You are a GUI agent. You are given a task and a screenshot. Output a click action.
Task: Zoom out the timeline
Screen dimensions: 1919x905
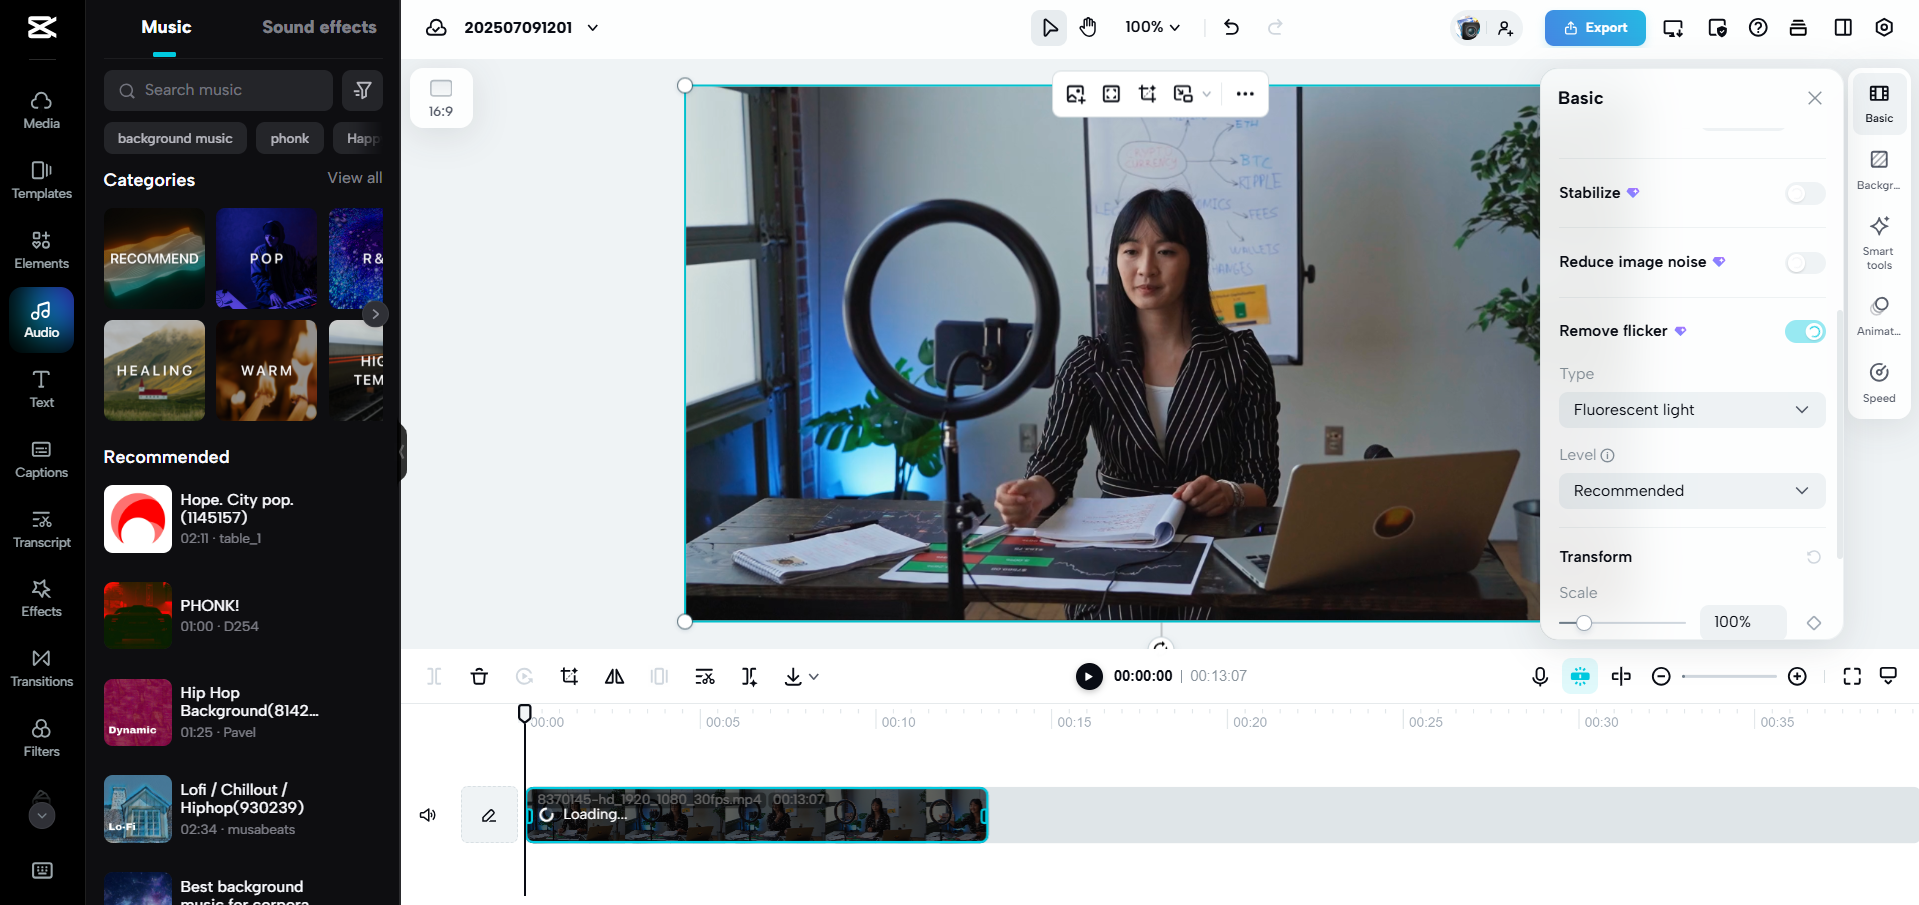(1661, 677)
